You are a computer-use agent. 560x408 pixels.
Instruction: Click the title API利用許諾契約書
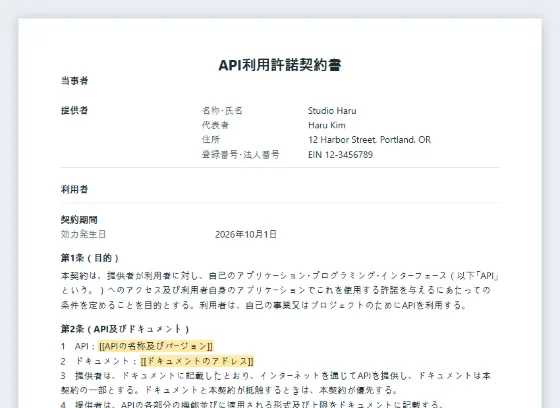[280, 65]
